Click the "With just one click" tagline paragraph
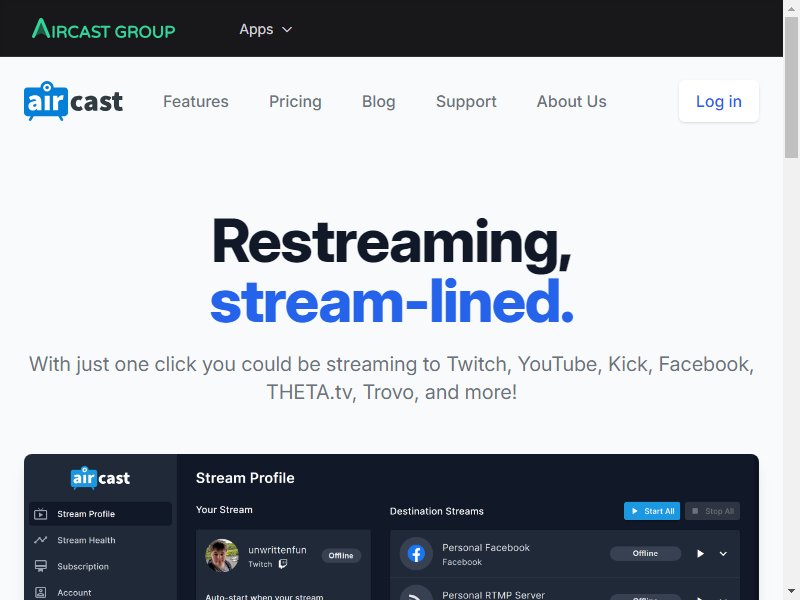 392,378
